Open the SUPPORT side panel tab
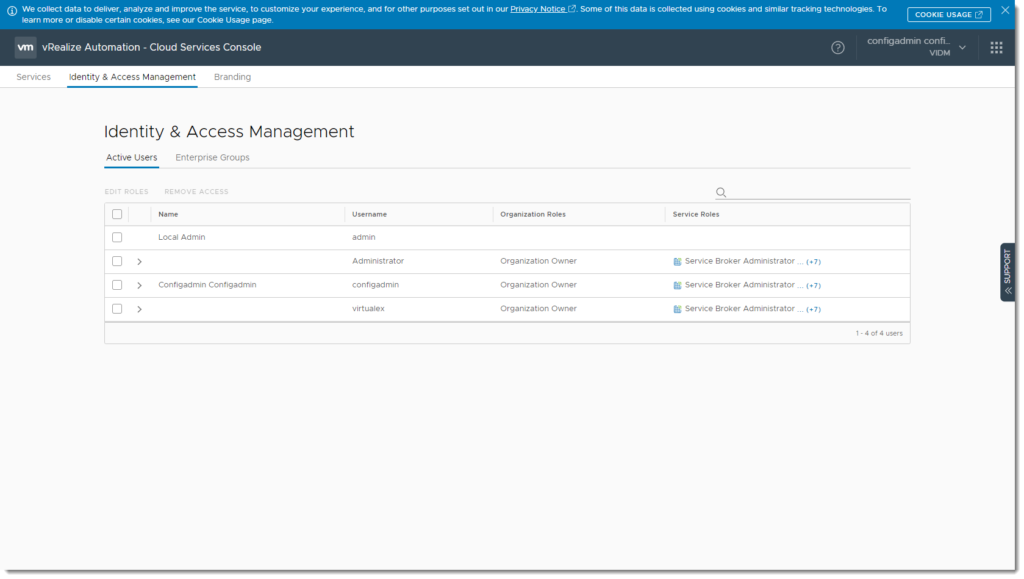 [1007, 272]
